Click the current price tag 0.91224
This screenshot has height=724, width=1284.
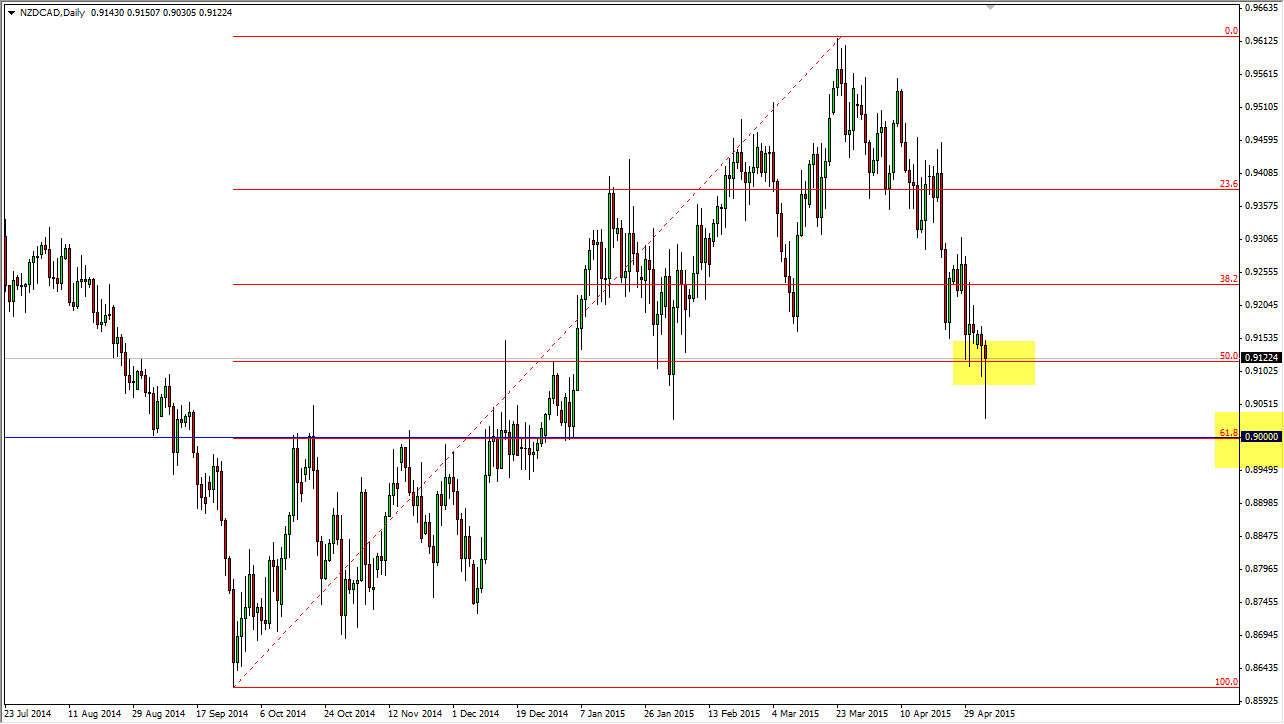click(x=1257, y=357)
